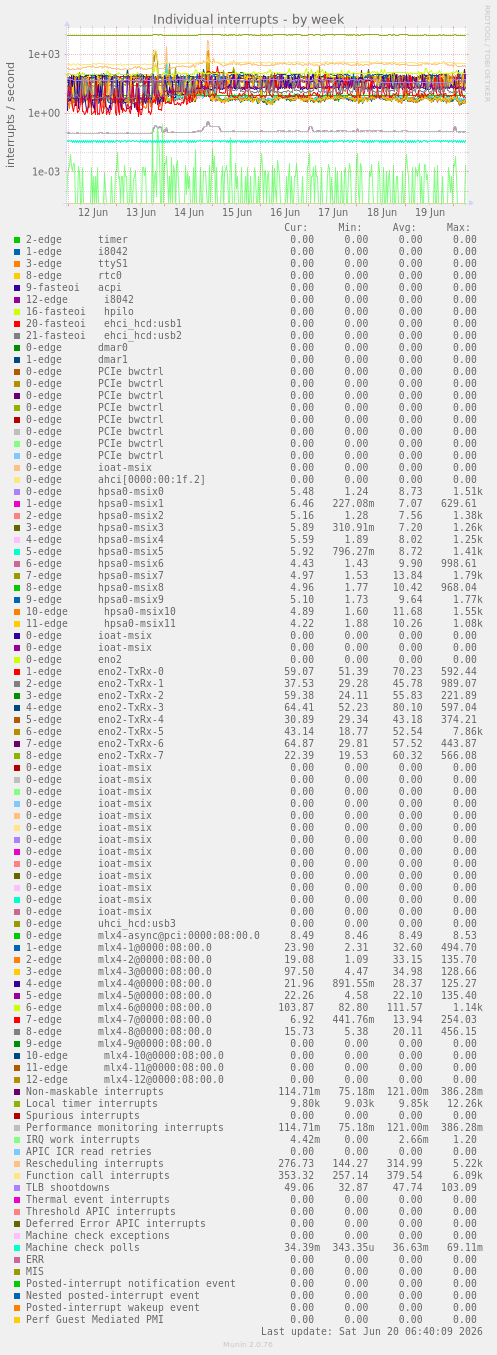Select the 'Function call interrupts' legend entry

click(98, 1176)
